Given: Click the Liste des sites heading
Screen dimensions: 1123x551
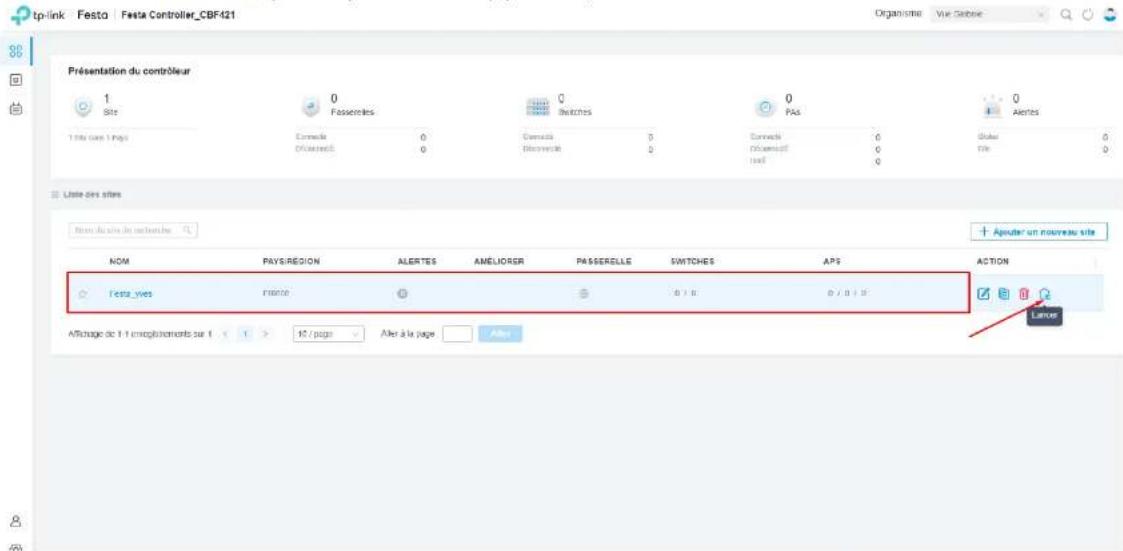Looking at the screenshot, I should pyautogui.click(x=92, y=194).
